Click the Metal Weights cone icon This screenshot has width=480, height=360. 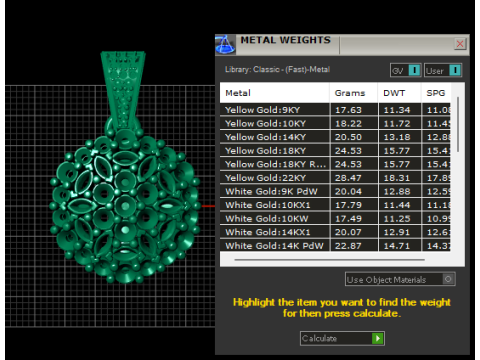(225, 45)
